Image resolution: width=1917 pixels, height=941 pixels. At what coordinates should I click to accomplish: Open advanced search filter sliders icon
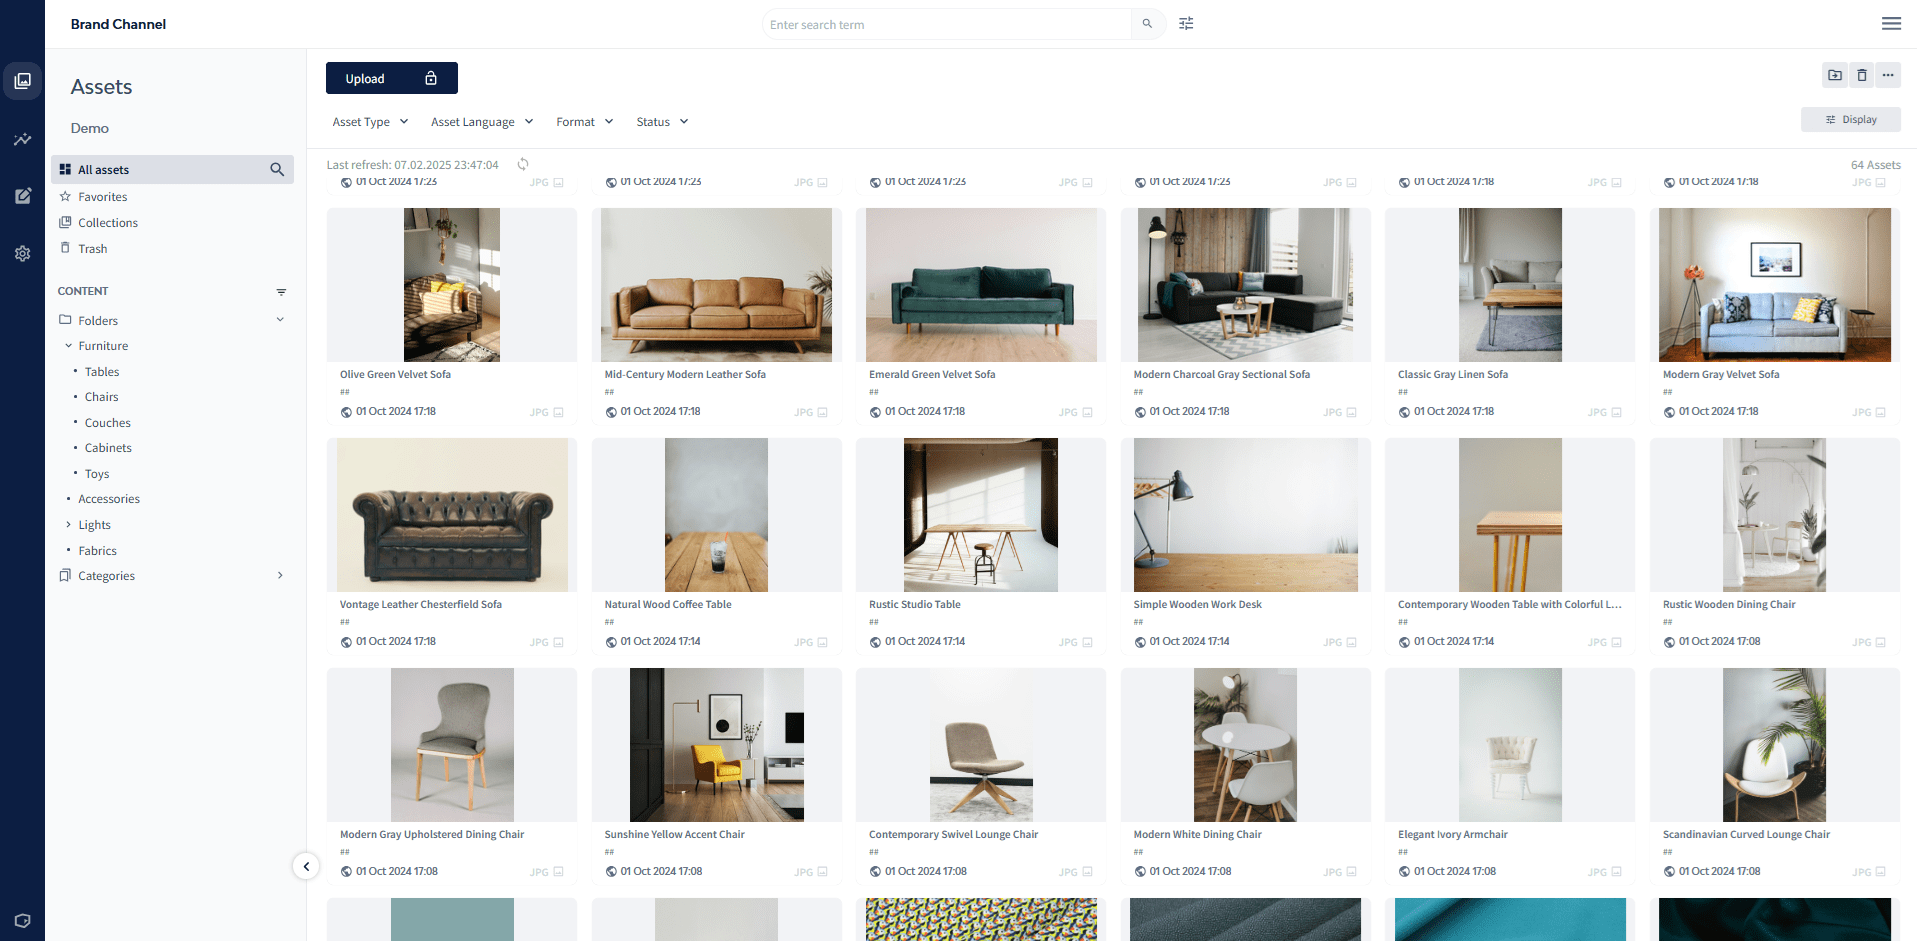[1186, 24]
